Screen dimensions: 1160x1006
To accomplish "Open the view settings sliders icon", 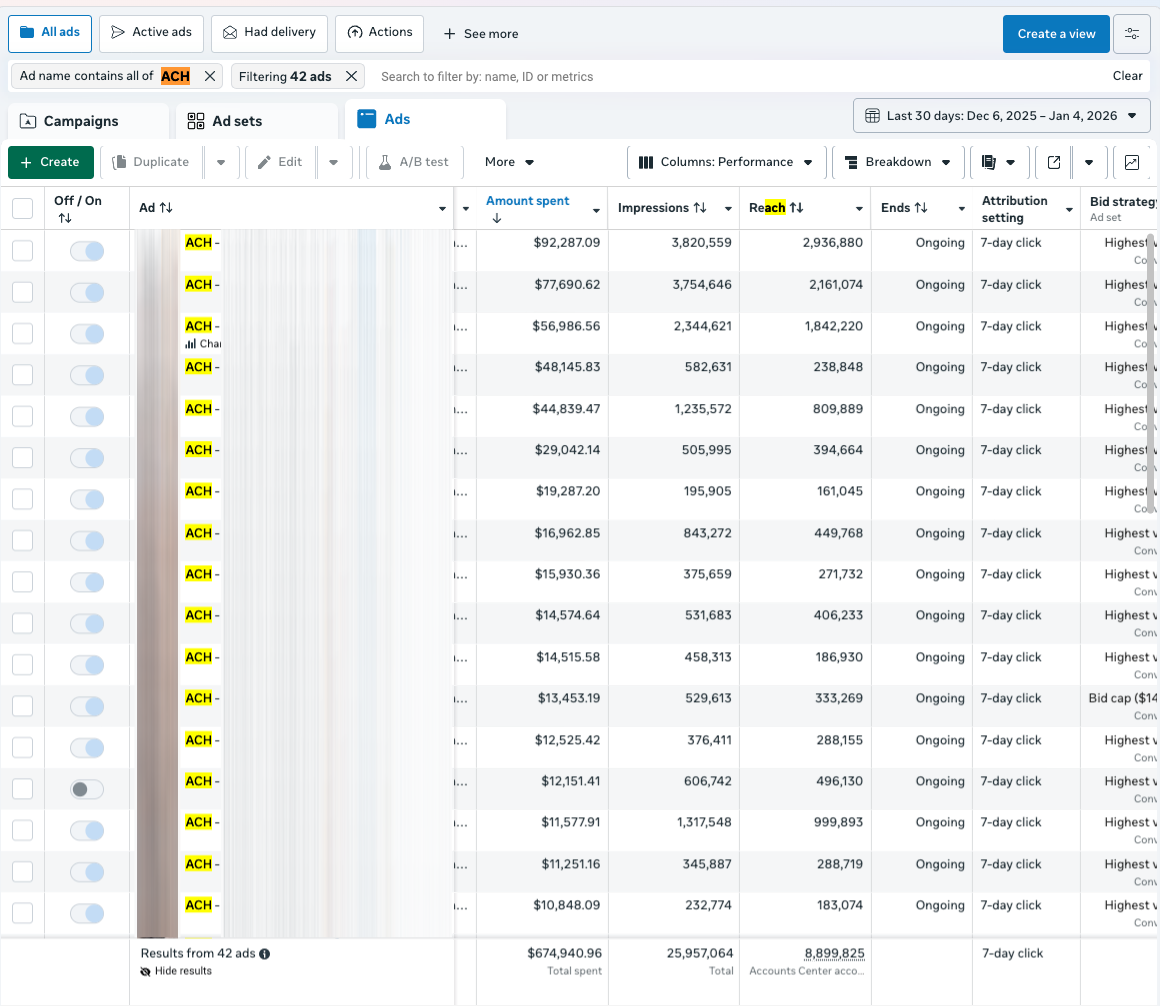I will coord(1131,33).
